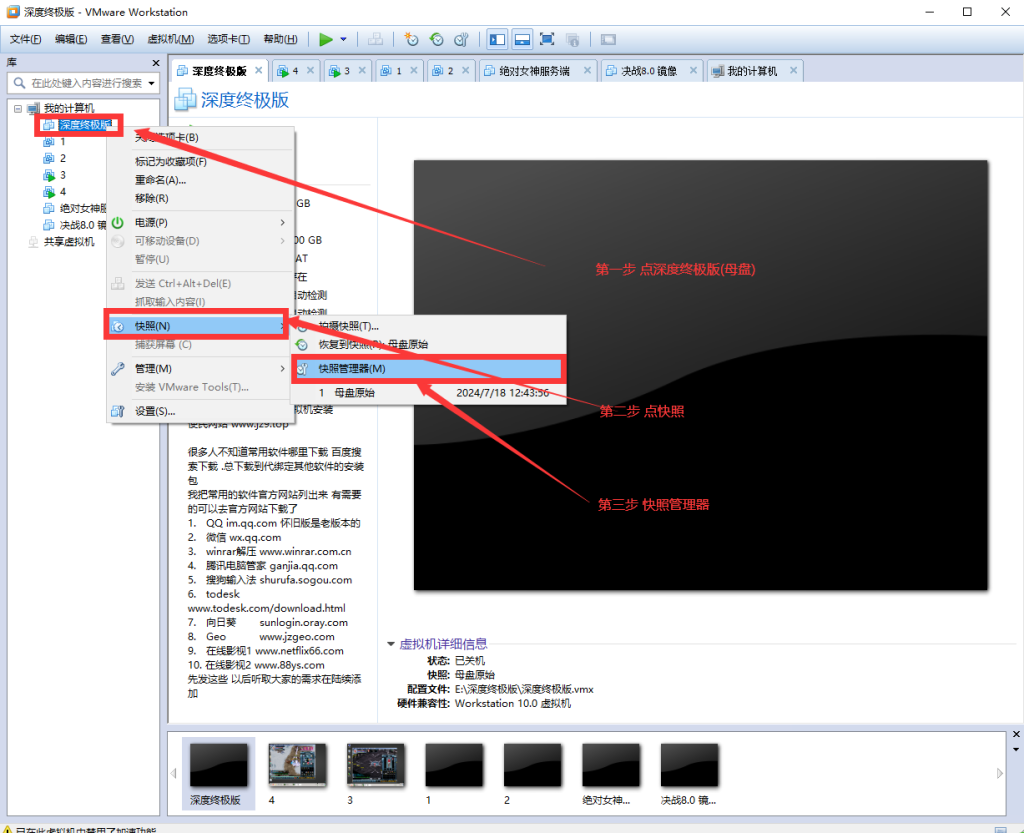Close the thumbnail bar
The width and height of the screenshot is (1024, 833).
click(x=1016, y=734)
